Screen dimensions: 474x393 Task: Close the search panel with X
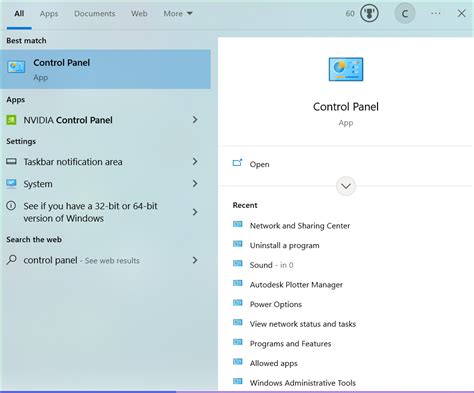[461, 13]
